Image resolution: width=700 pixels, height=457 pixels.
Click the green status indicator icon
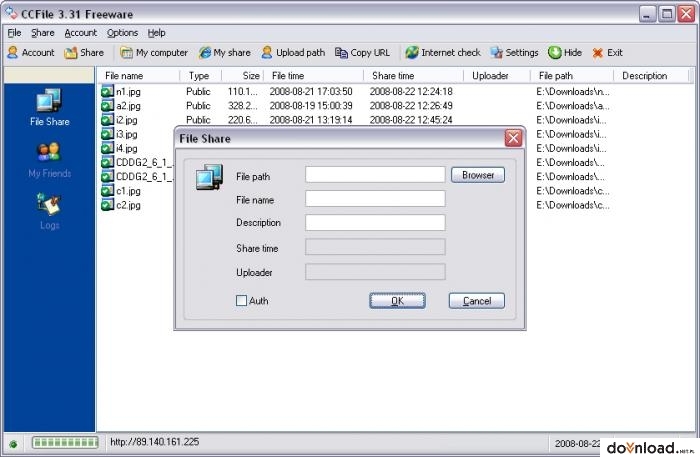click(x=13, y=444)
